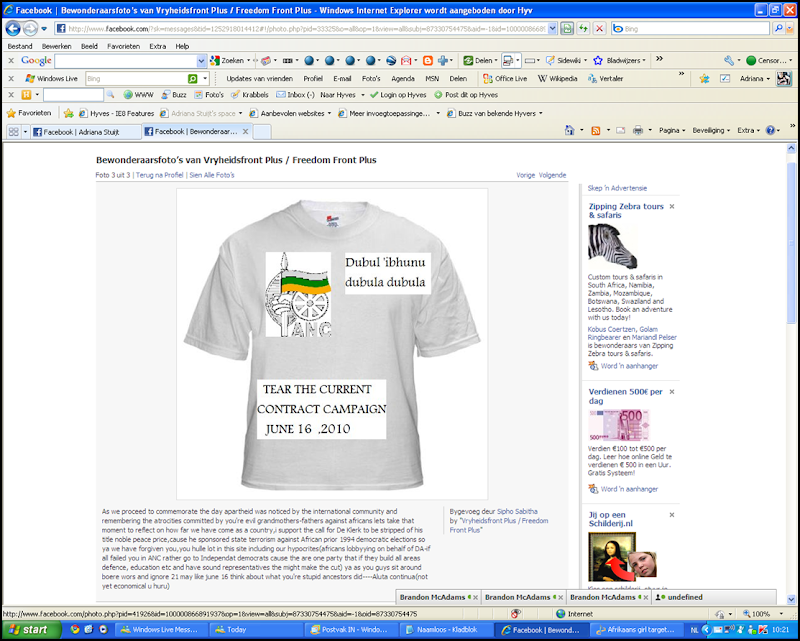
Task: Click the Vertaler translator toolbar button
Action: pos(605,79)
